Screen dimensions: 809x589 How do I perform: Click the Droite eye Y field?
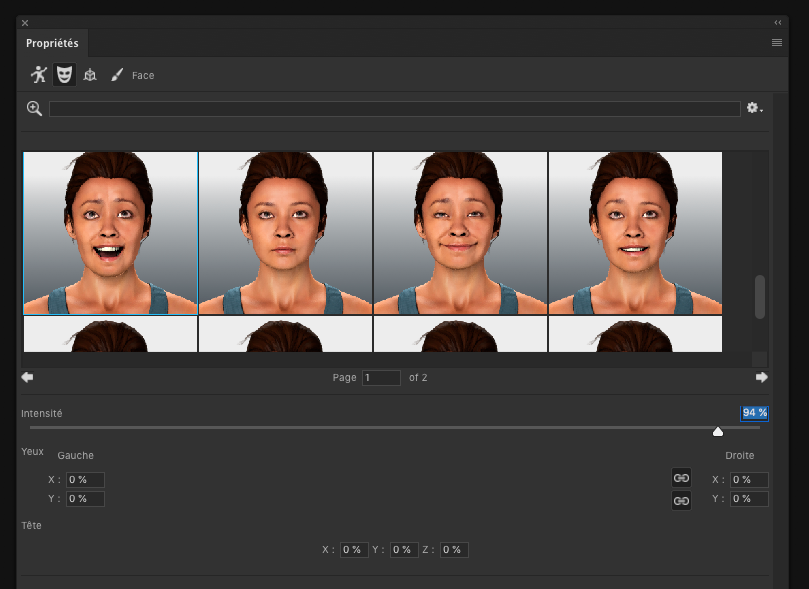click(x=749, y=499)
